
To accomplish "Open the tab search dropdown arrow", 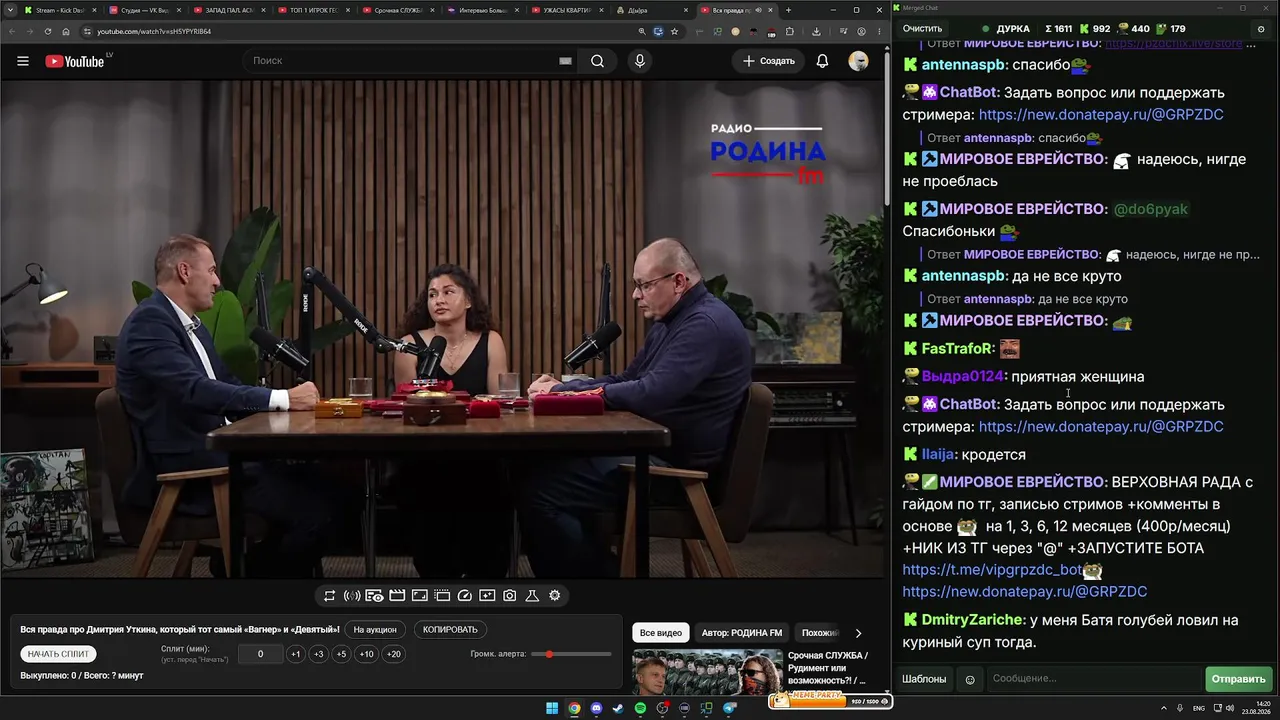I will [9, 10].
